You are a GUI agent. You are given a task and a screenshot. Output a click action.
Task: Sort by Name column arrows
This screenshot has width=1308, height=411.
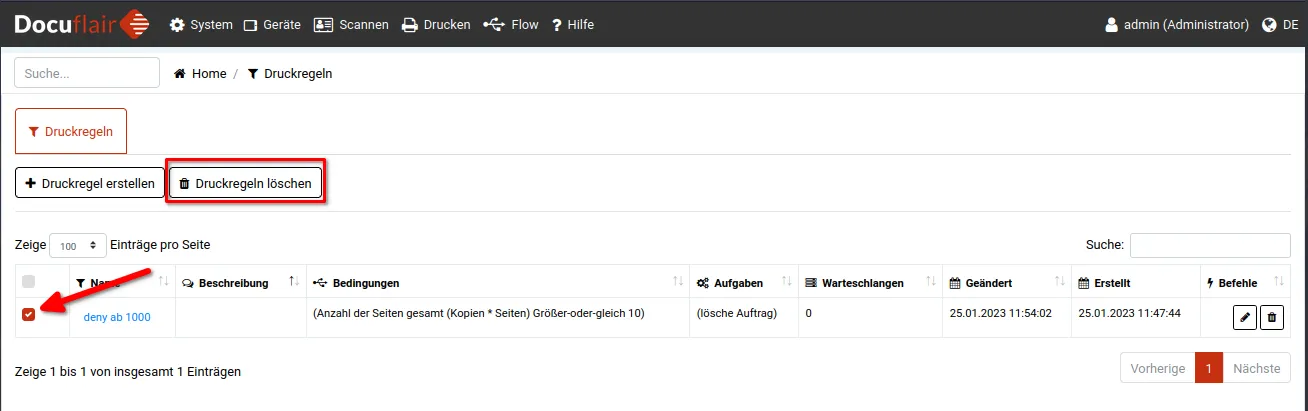(164, 282)
